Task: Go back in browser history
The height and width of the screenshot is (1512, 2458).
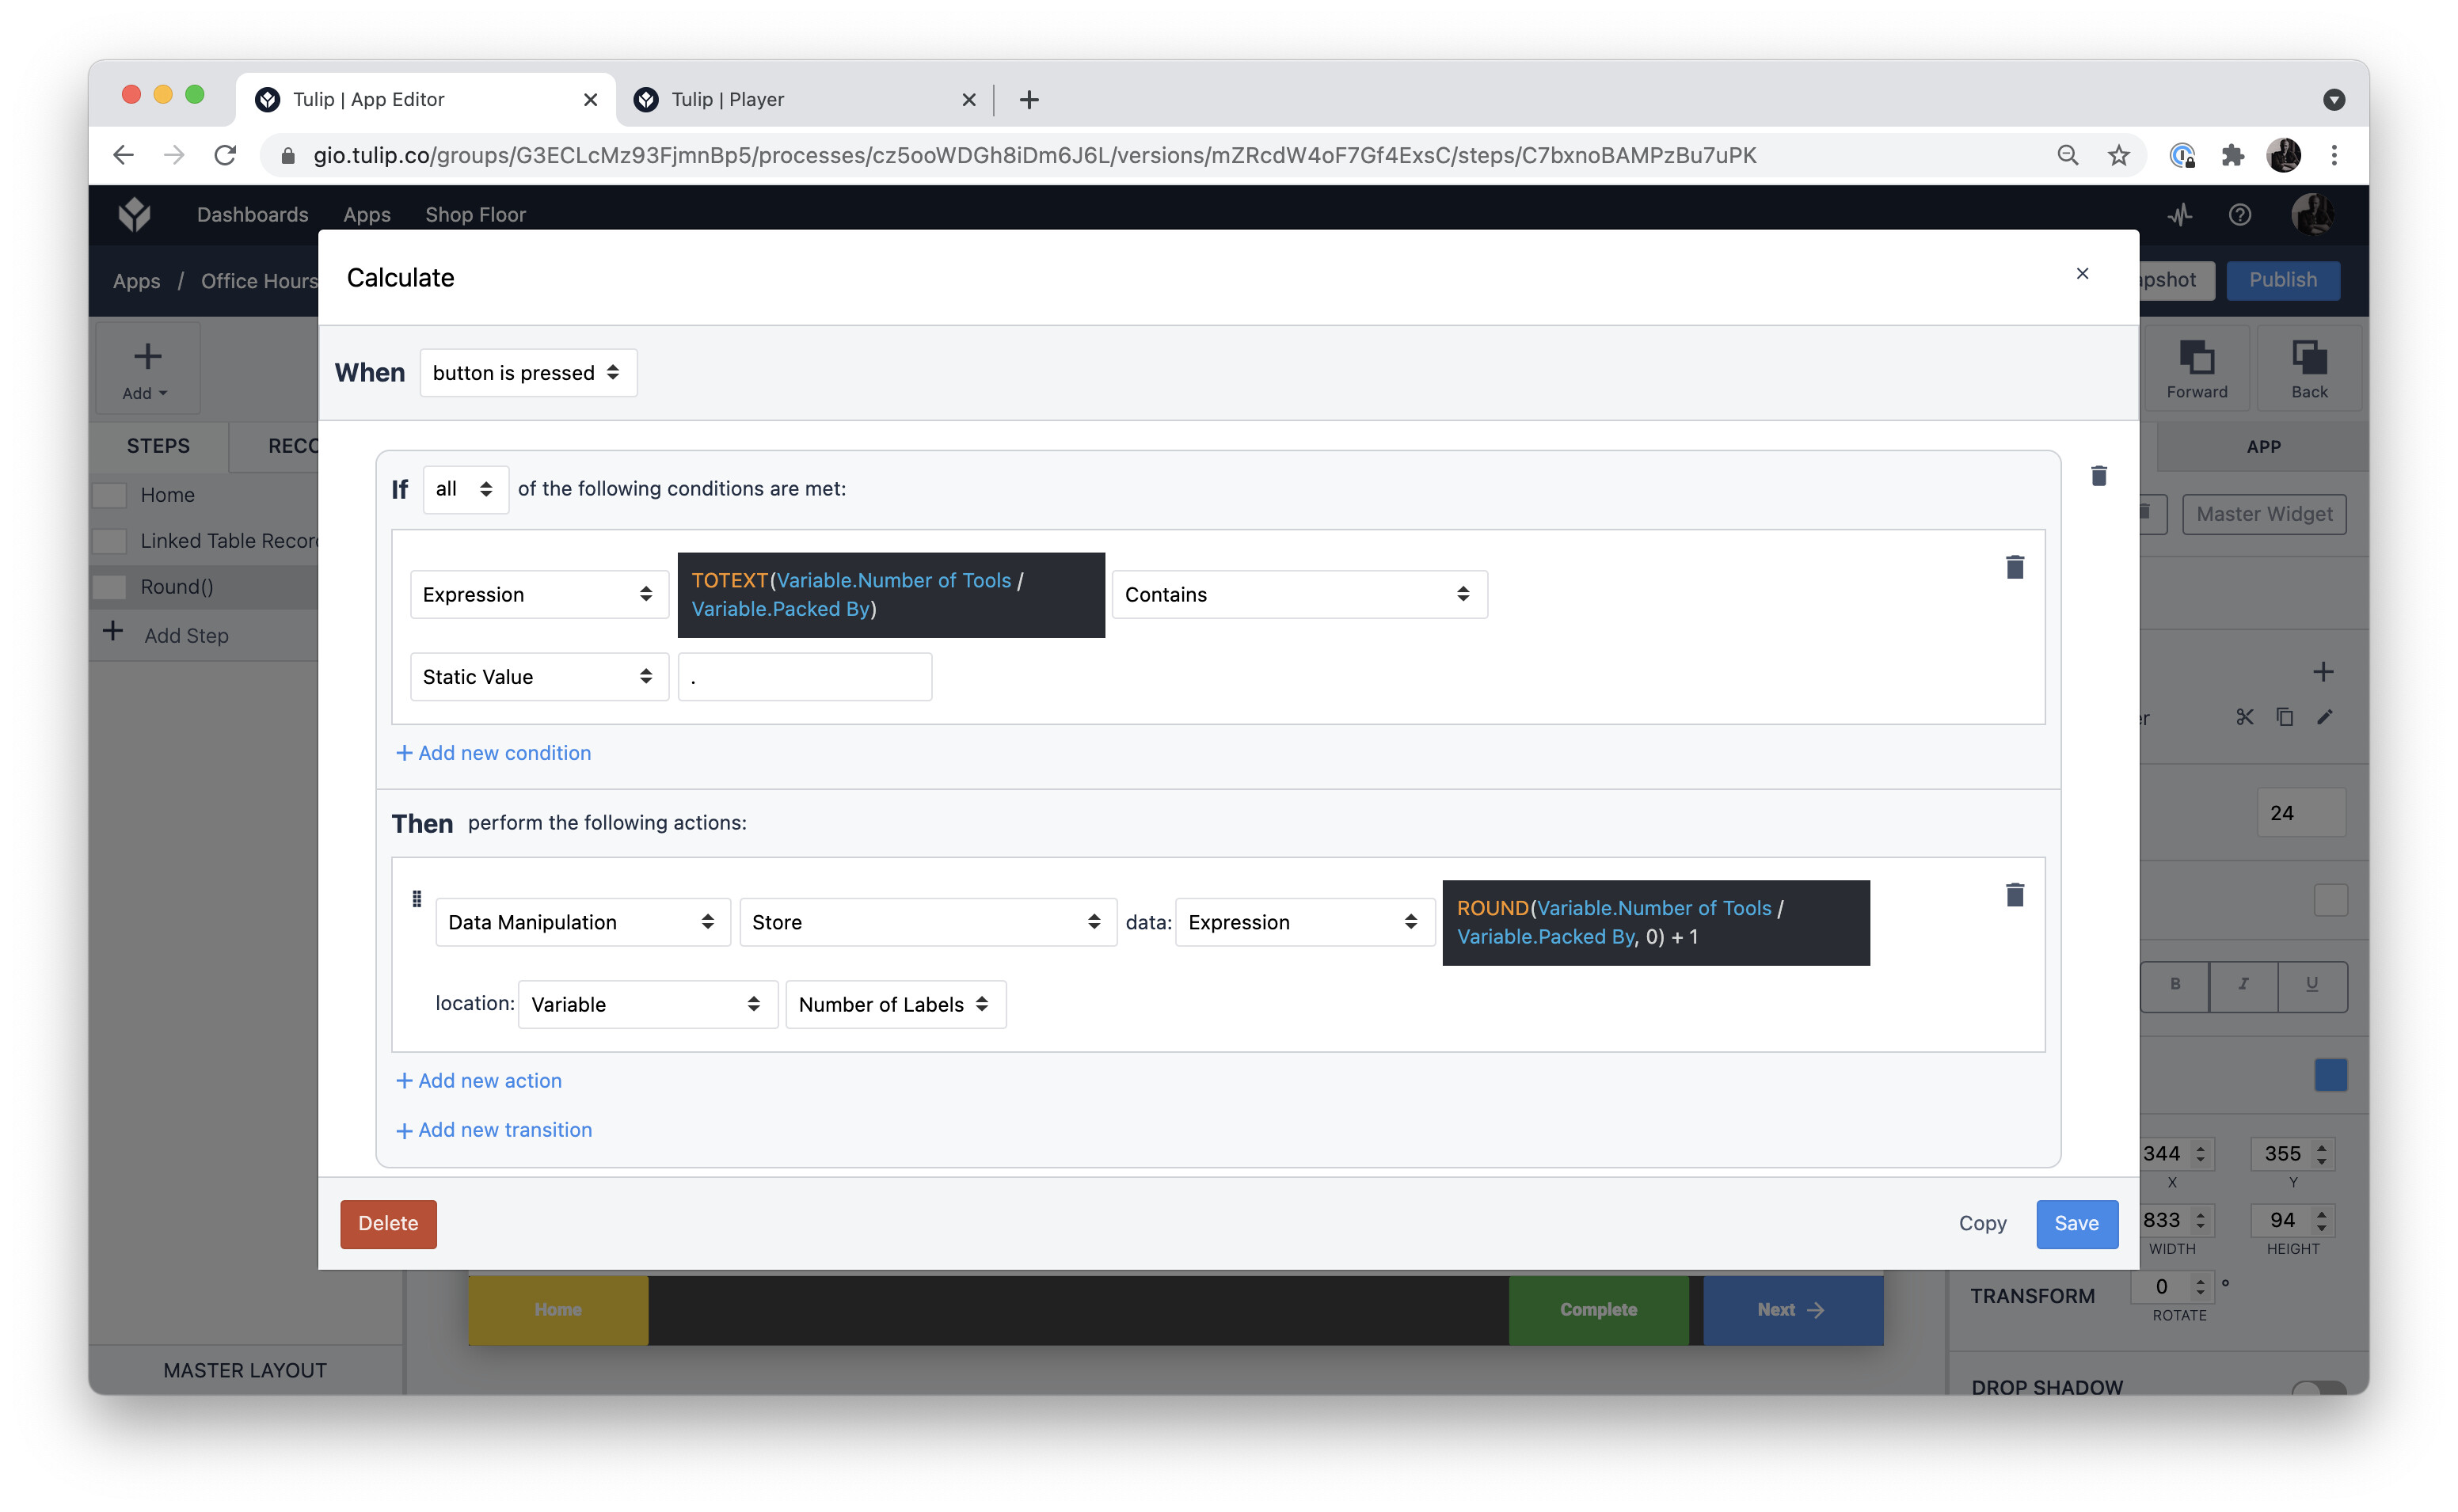Action: click(123, 155)
